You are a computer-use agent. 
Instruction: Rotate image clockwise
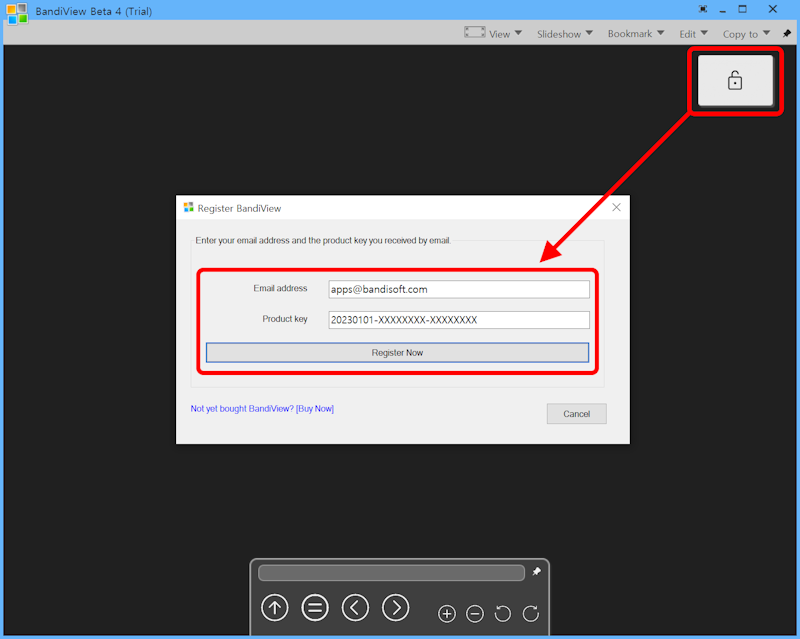pyautogui.click(x=531, y=613)
